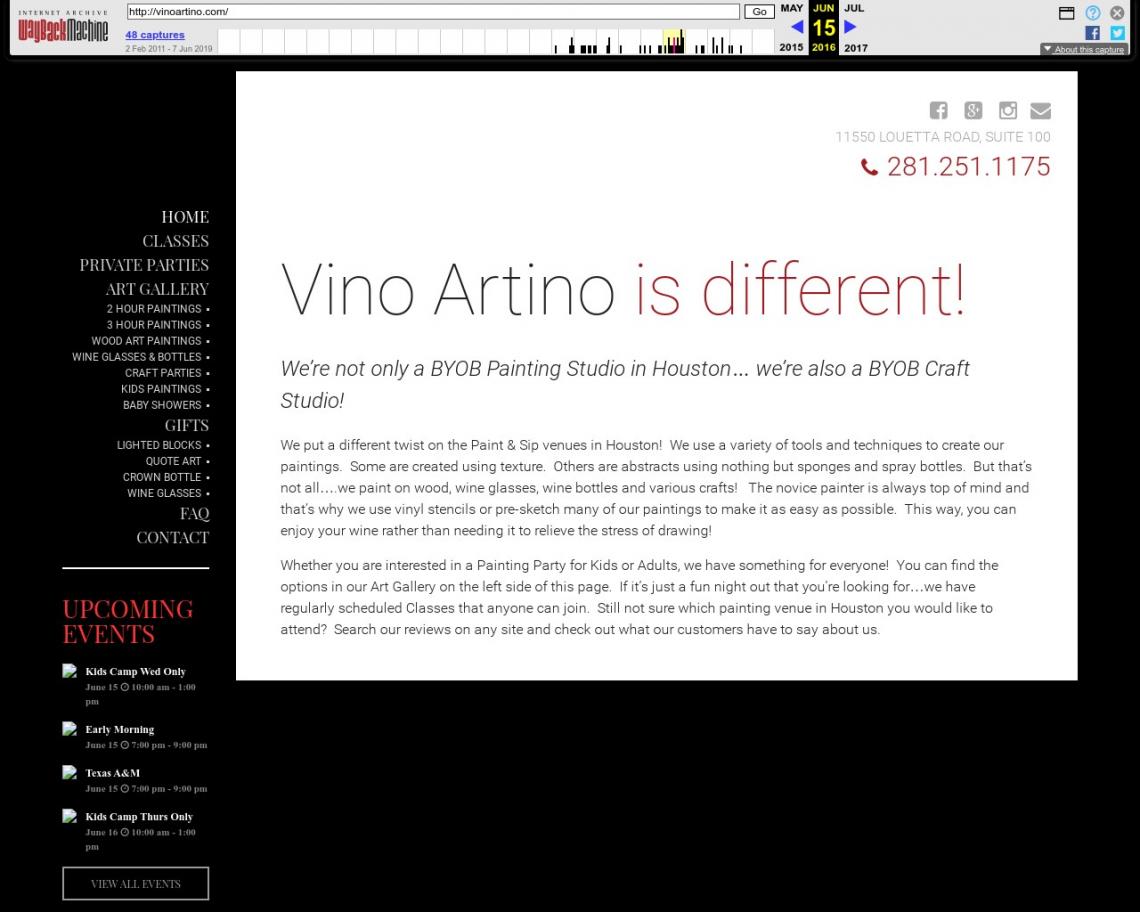Open the ART GALLERY menu item
Screen dimensions: 1140x912
[x=157, y=289]
